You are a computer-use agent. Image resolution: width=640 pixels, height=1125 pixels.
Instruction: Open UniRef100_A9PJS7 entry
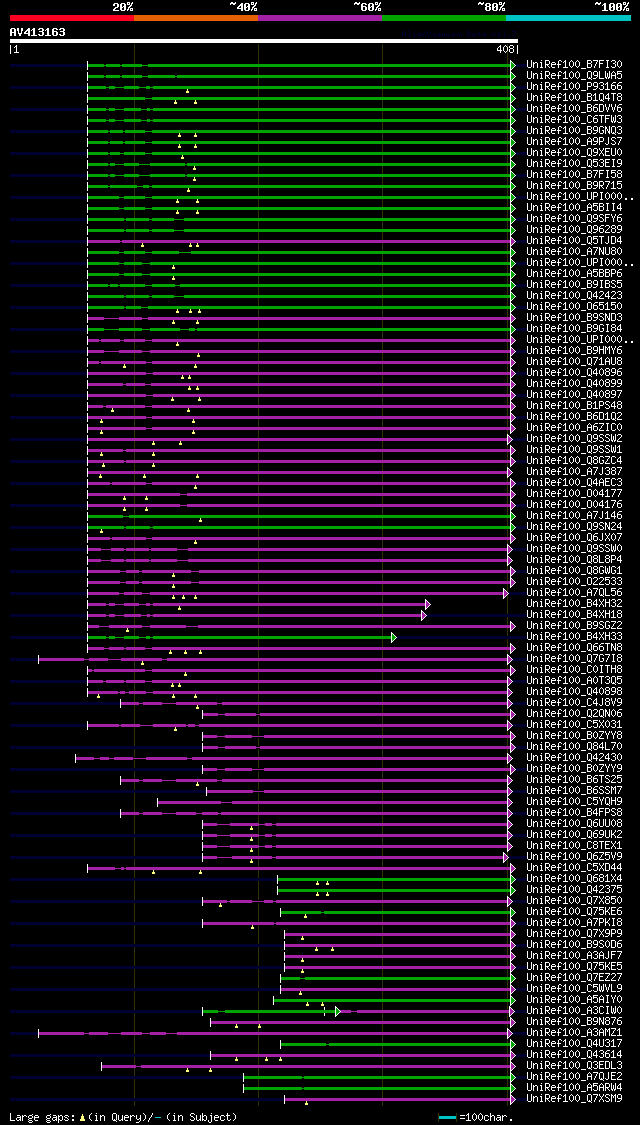(574, 141)
